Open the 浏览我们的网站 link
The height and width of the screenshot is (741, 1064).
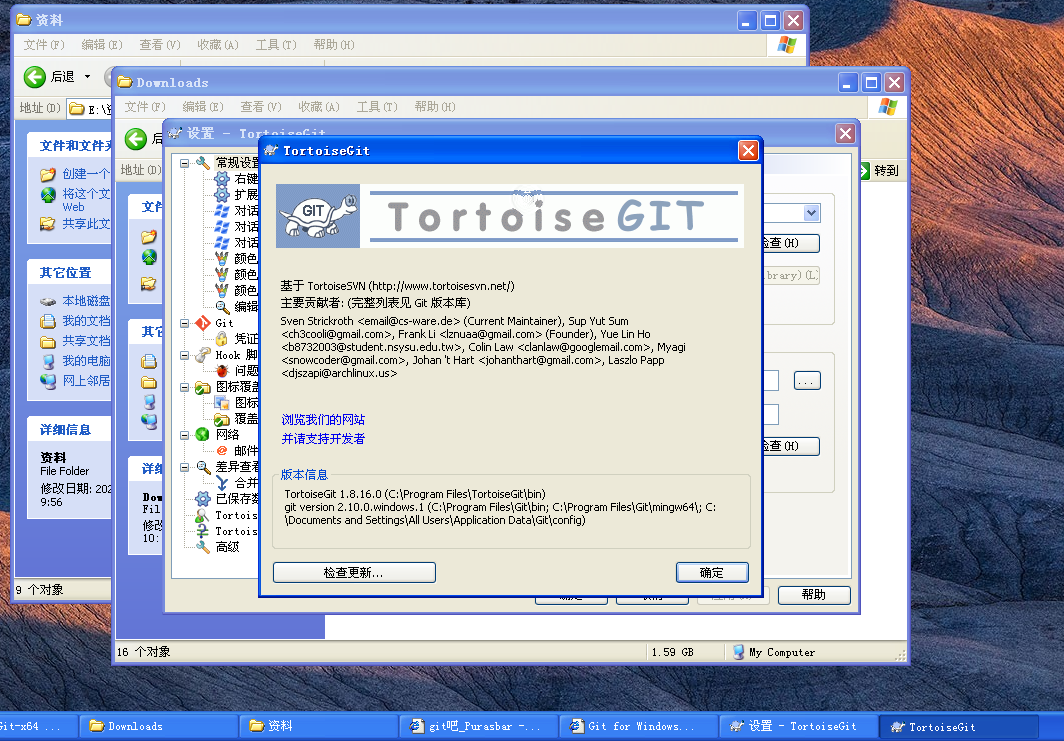point(323,420)
